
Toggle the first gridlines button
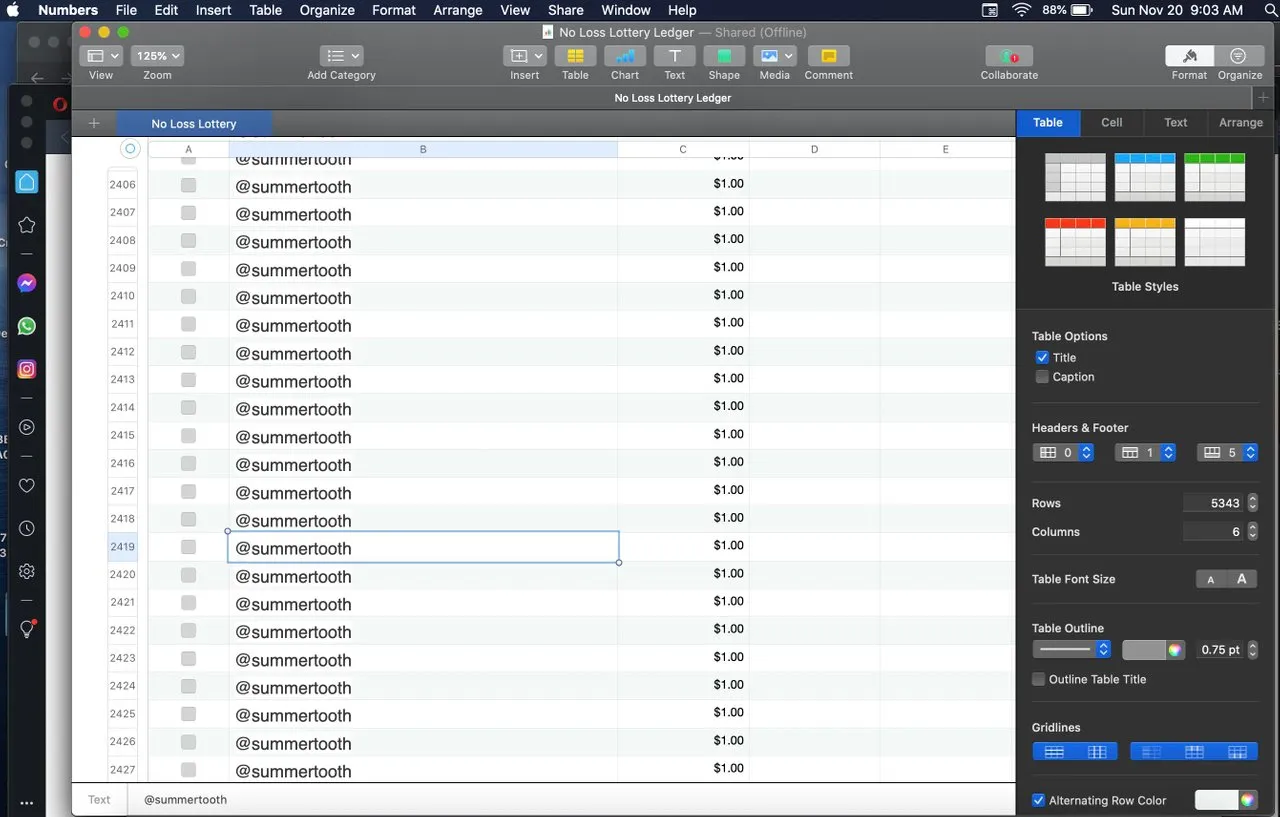tap(1054, 752)
